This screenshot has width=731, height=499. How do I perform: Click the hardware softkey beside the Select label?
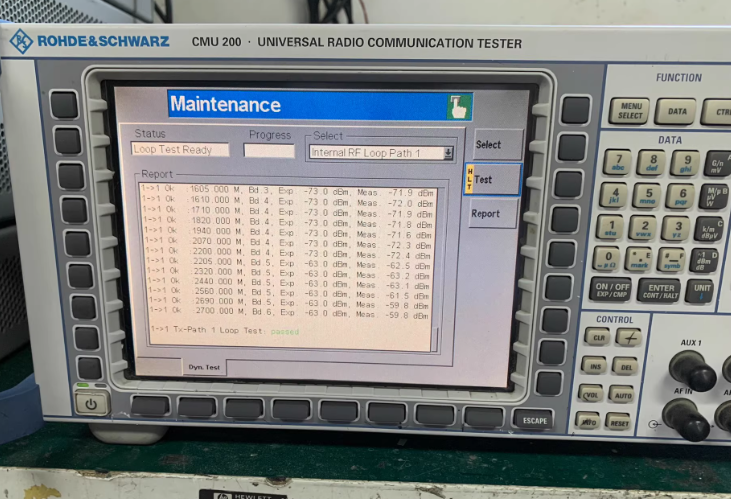pos(571,148)
